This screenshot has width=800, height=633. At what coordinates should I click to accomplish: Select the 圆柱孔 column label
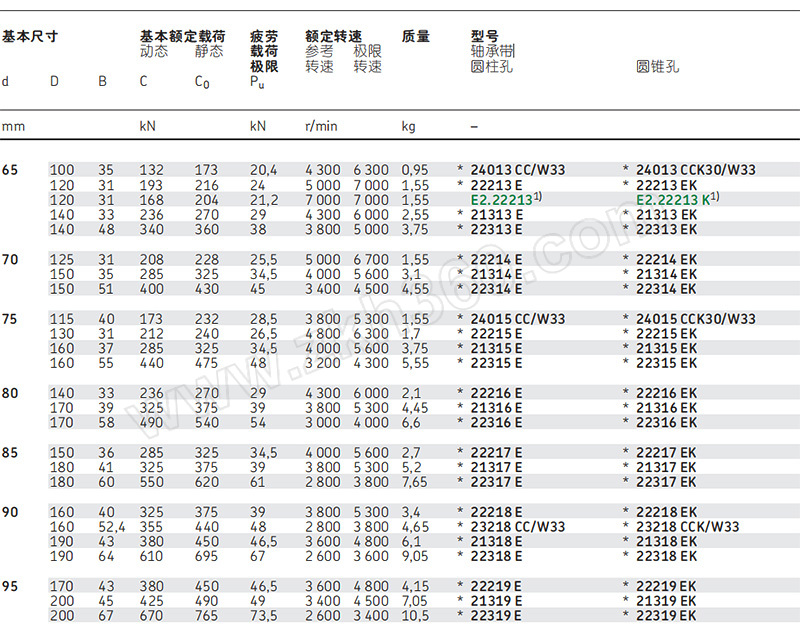(492, 67)
